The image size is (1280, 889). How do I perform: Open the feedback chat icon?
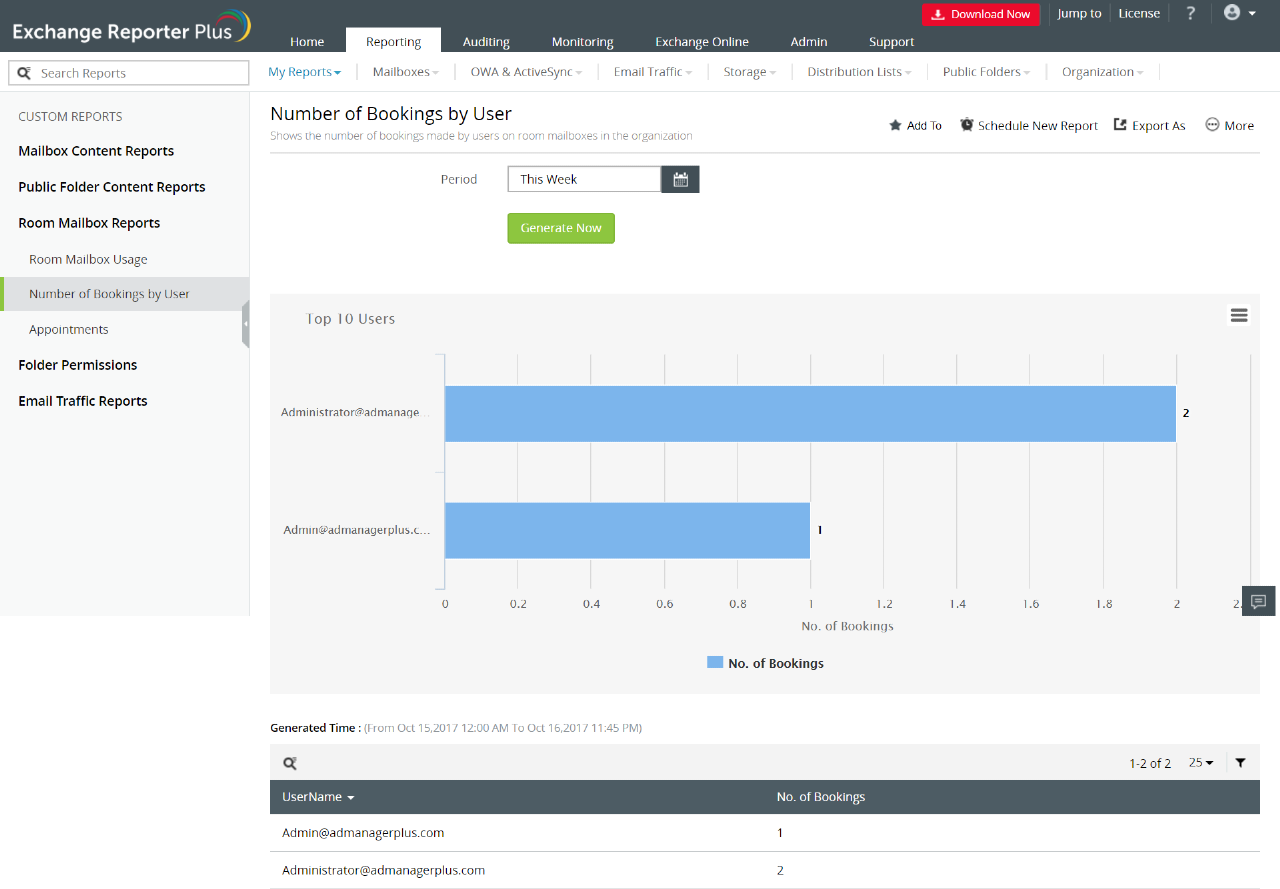[1258, 601]
